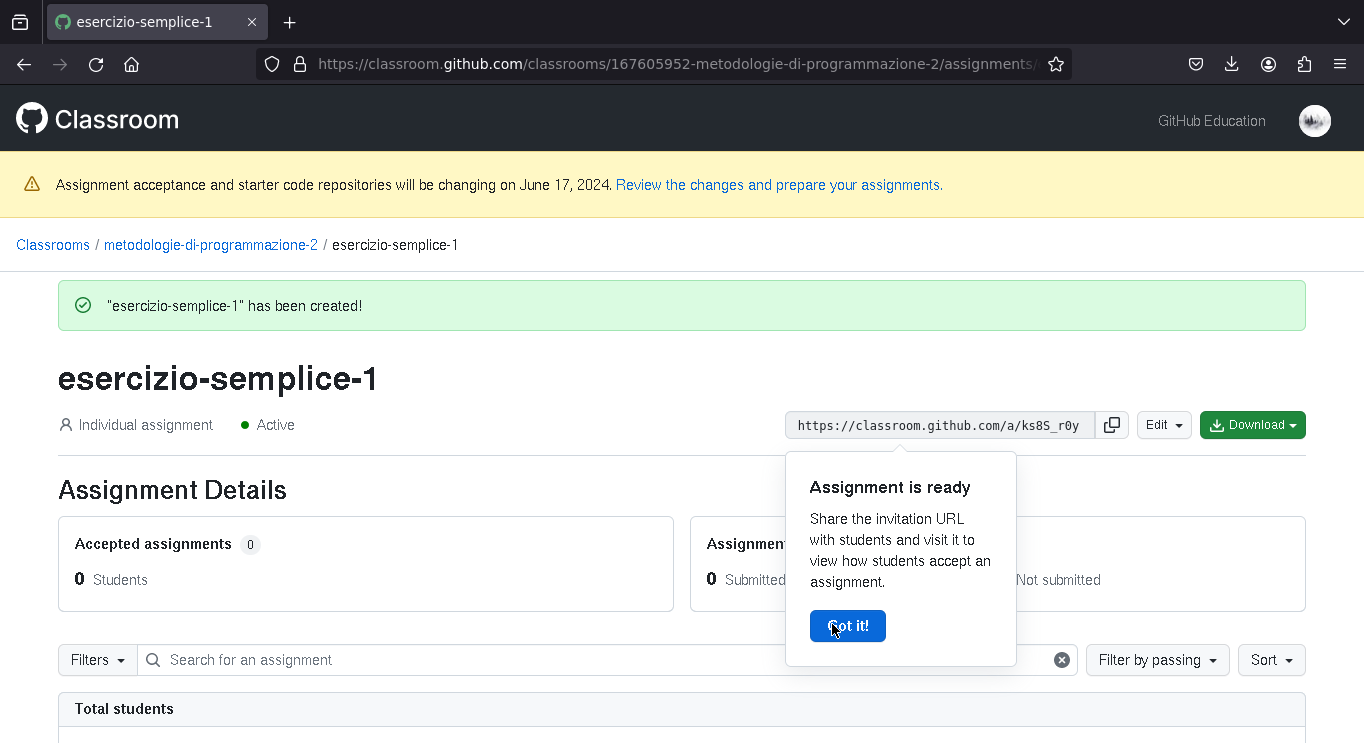Screen dimensions: 1364x743
Task: Open the user avatar menu
Action: (1315, 121)
